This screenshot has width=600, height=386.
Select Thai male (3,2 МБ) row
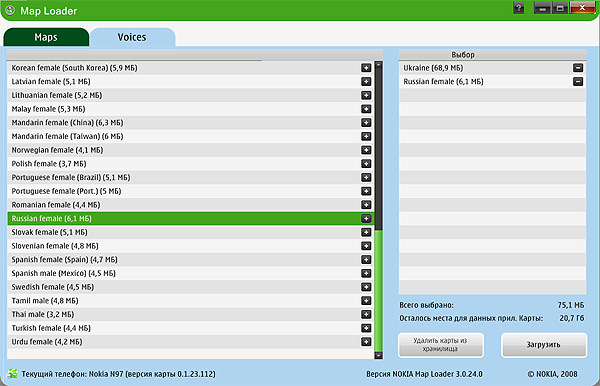pyautogui.click(x=190, y=314)
